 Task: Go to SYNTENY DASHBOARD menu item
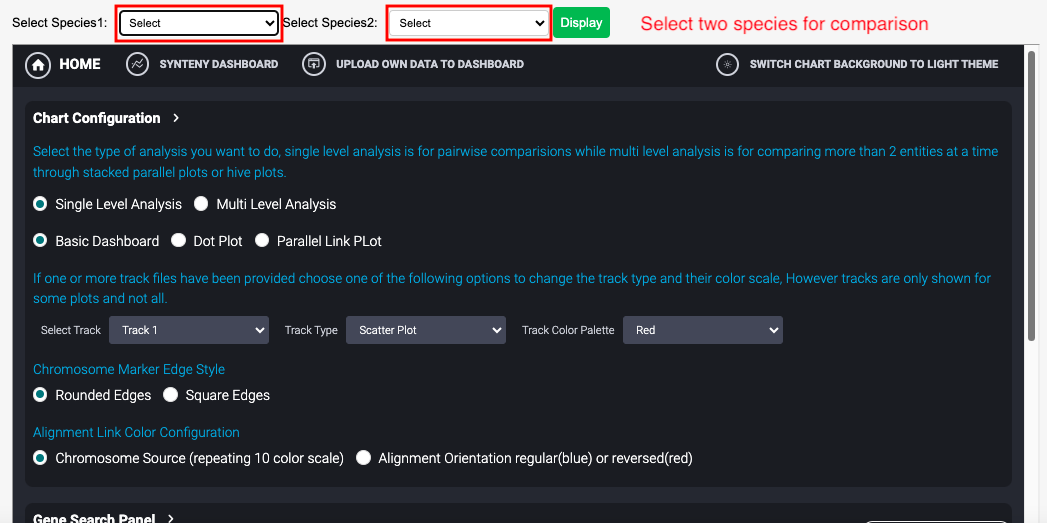(x=218, y=65)
